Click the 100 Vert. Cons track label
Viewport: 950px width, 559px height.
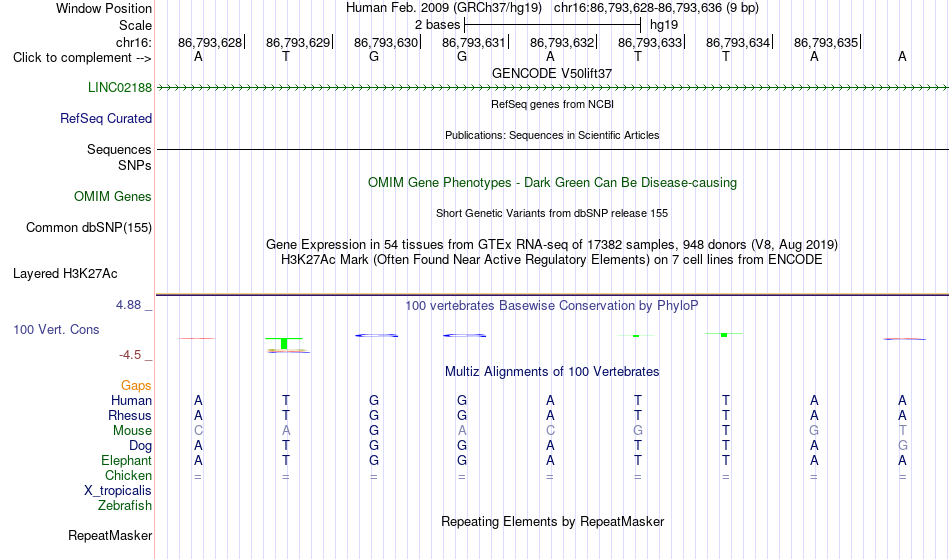56,329
